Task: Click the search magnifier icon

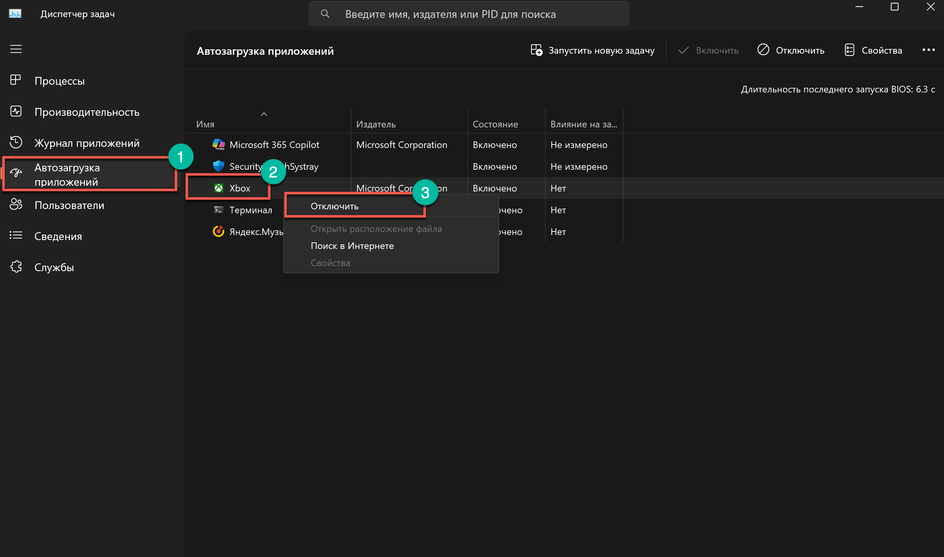Action: tap(325, 13)
